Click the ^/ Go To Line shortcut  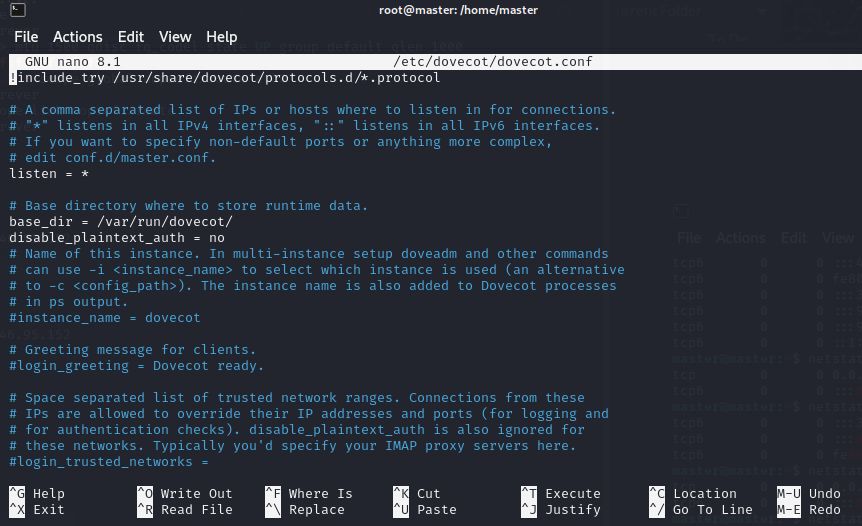[701, 510]
